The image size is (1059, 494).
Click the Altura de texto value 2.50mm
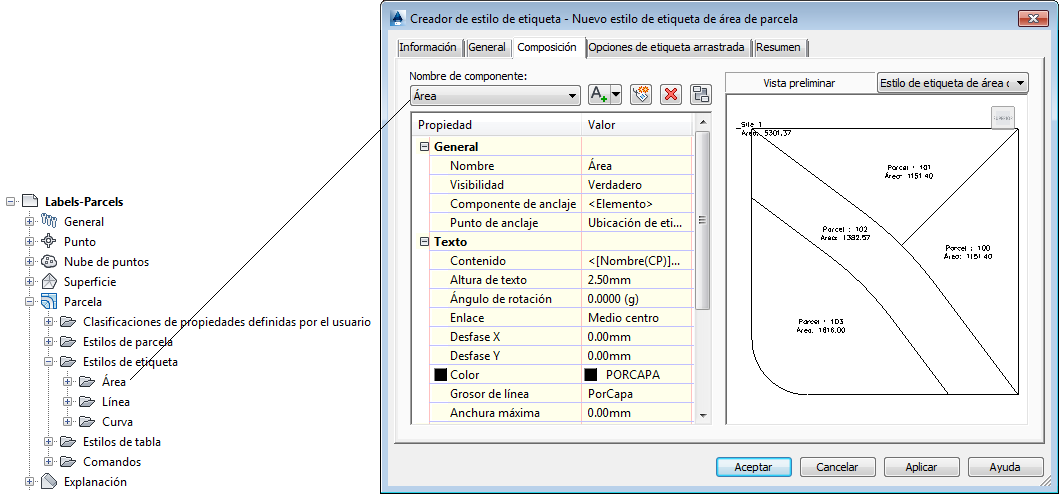[637, 280]
